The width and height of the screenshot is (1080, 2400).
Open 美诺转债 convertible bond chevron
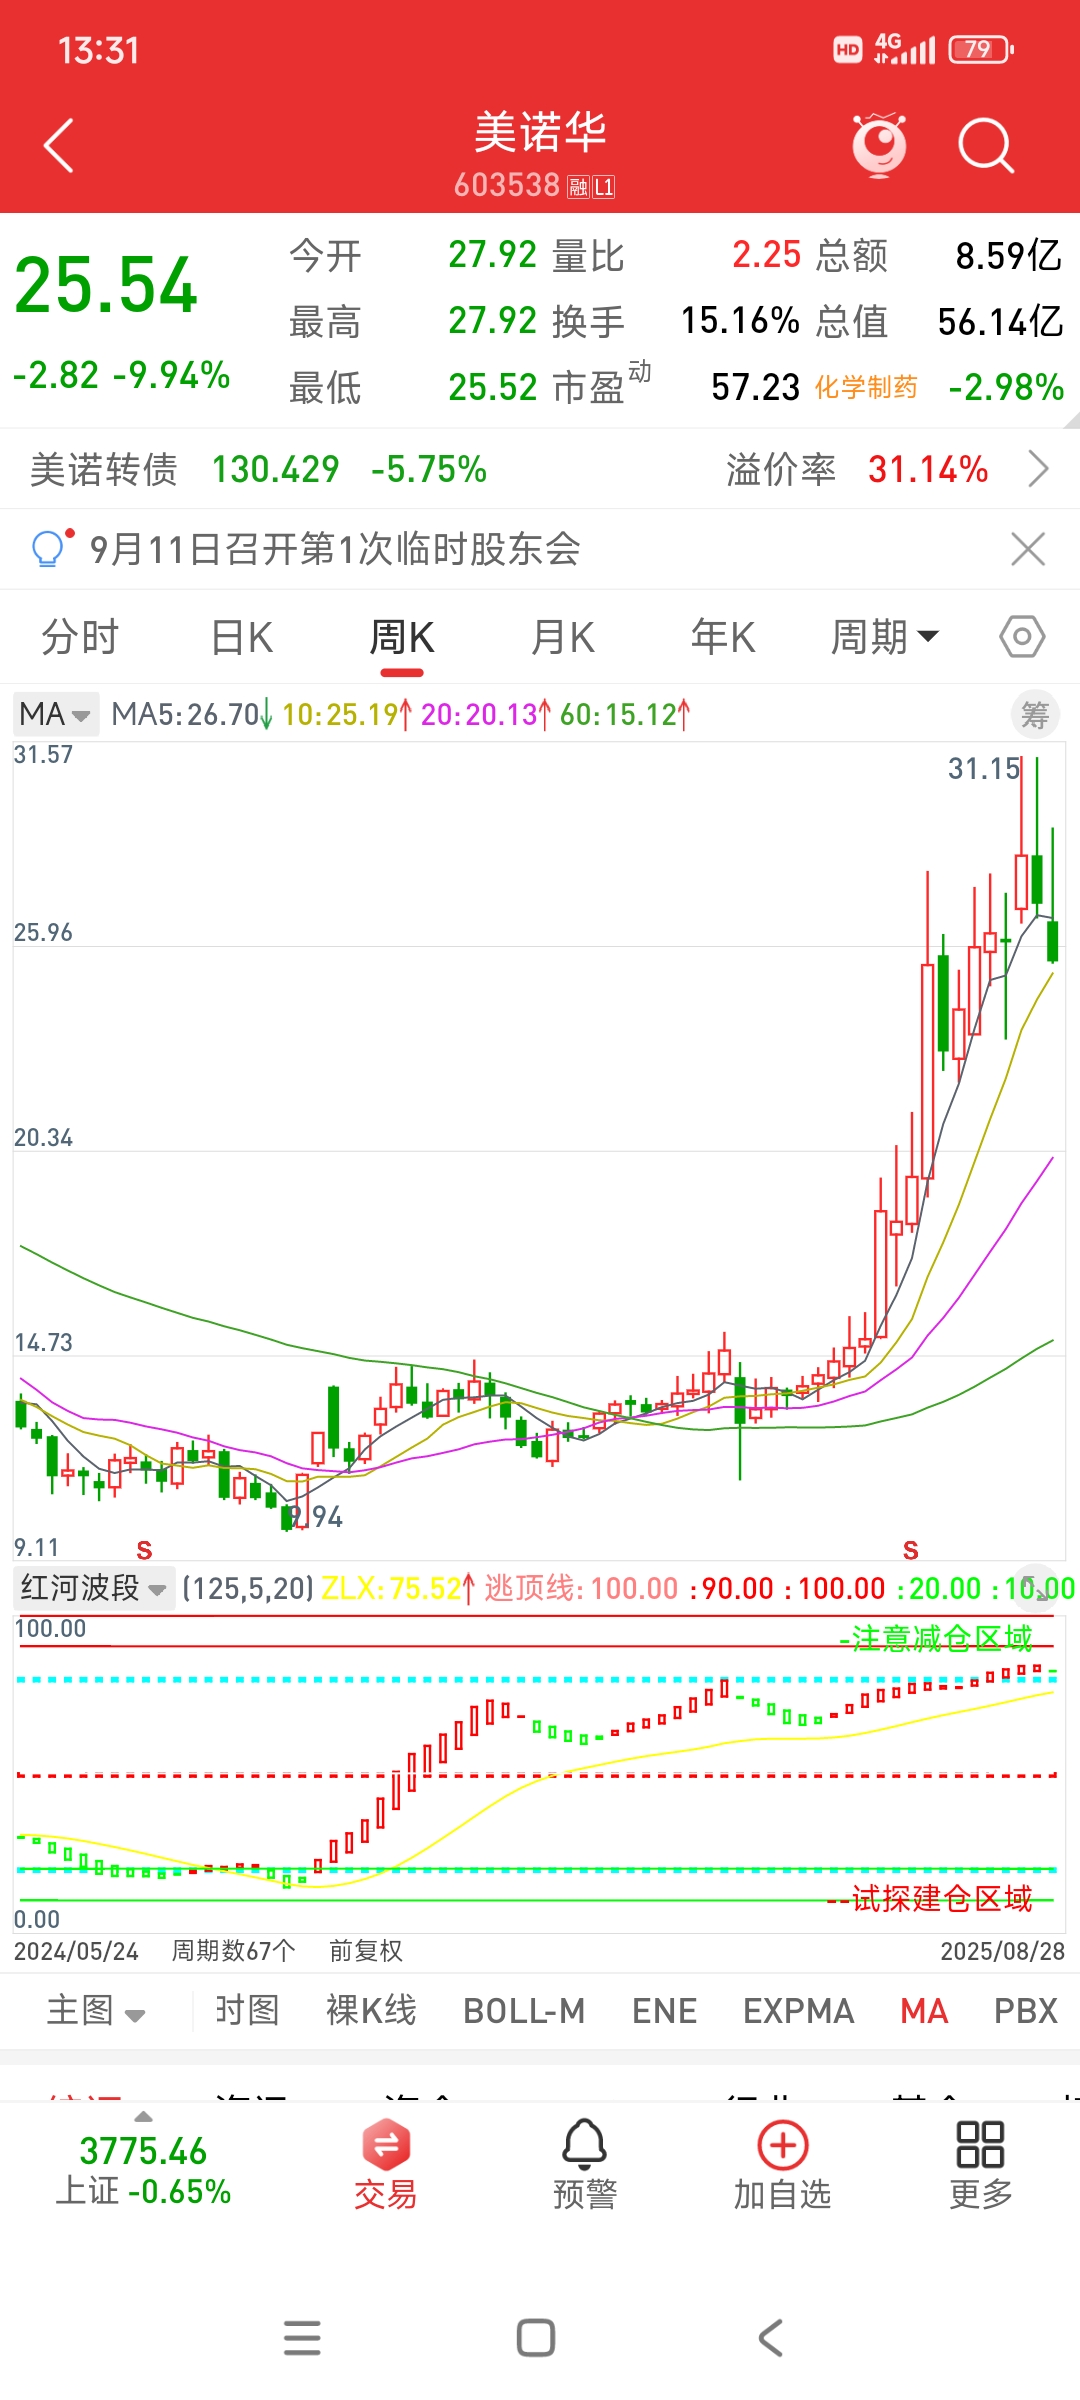coord(1039,468)
